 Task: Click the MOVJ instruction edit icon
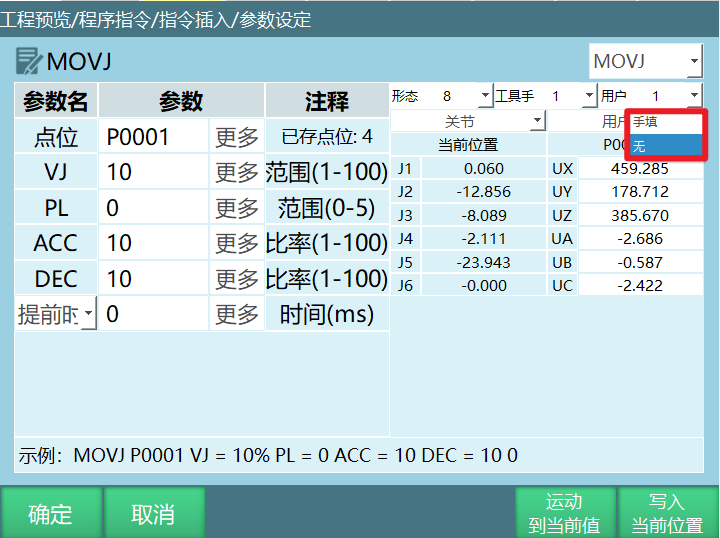coord(28,61)
